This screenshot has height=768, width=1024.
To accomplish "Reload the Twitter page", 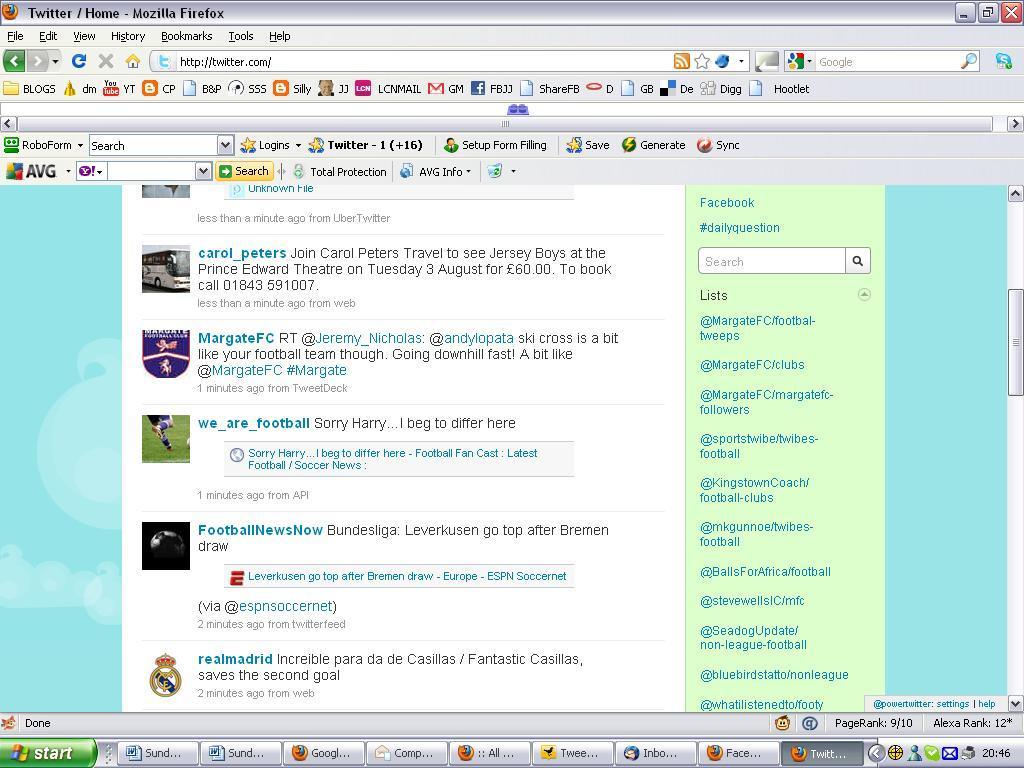I will pos(79,61).
